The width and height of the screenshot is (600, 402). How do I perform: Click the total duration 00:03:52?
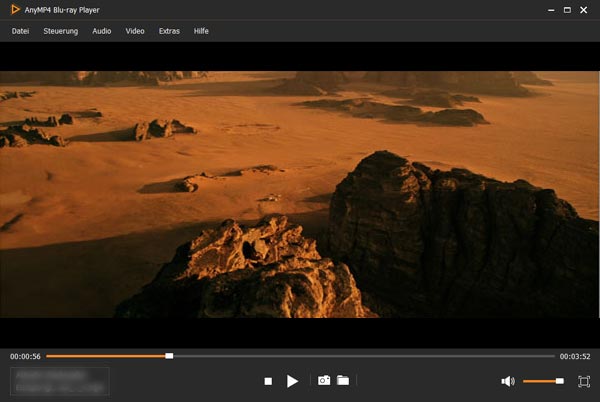575,356
